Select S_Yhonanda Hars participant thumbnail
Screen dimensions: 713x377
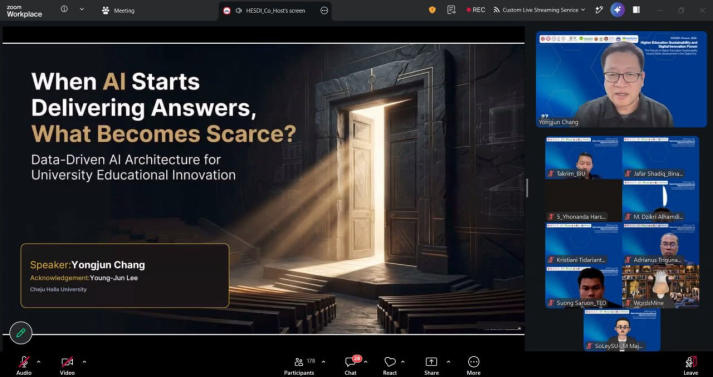tap(584, 201)
